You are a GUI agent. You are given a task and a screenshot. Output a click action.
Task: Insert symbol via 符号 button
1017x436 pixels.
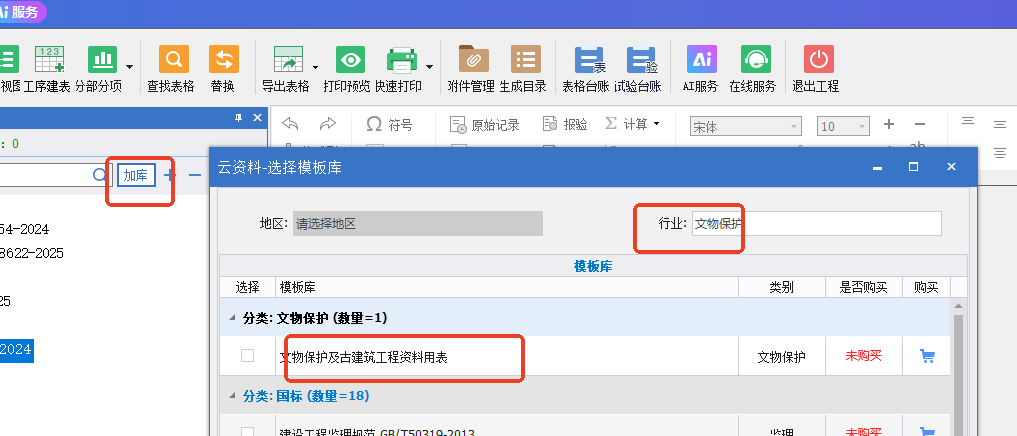click(x=389, y=125)
